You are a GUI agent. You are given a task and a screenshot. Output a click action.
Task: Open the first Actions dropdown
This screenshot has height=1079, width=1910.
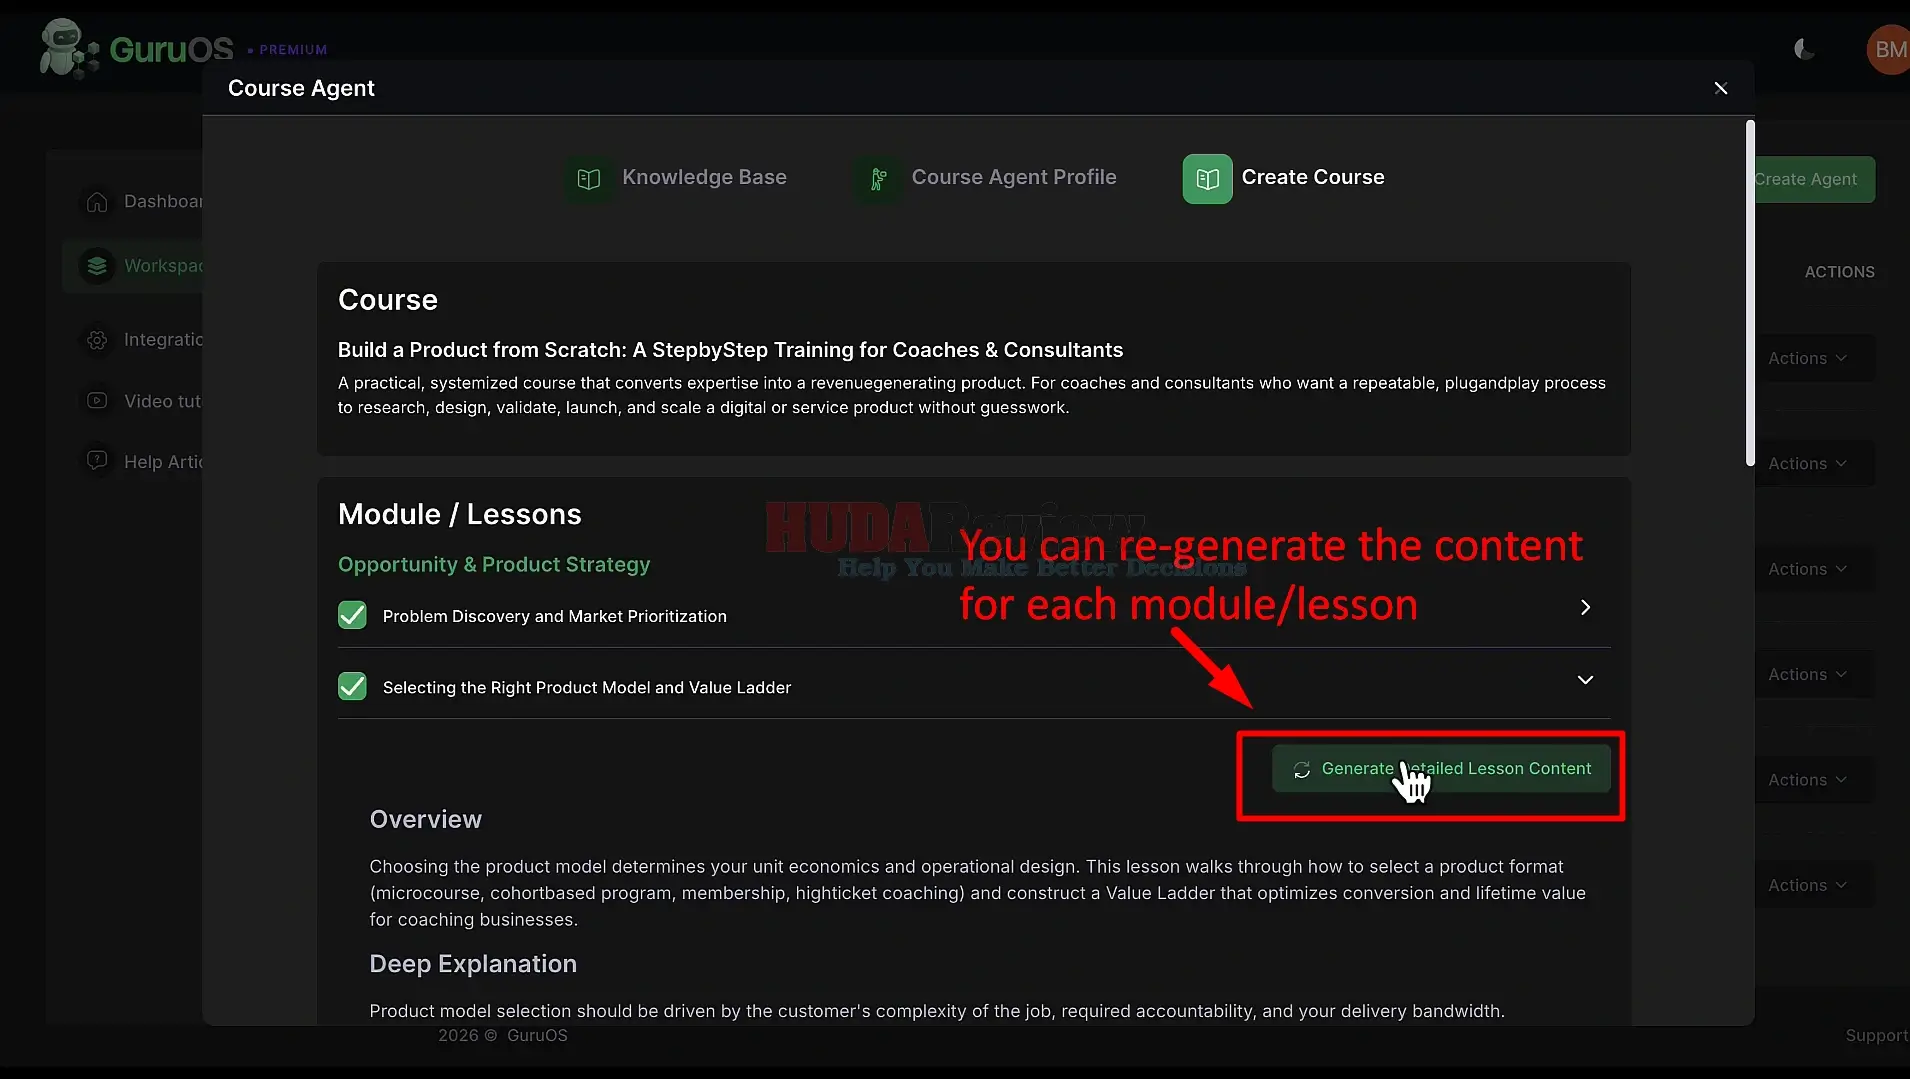click(1807, 358)
